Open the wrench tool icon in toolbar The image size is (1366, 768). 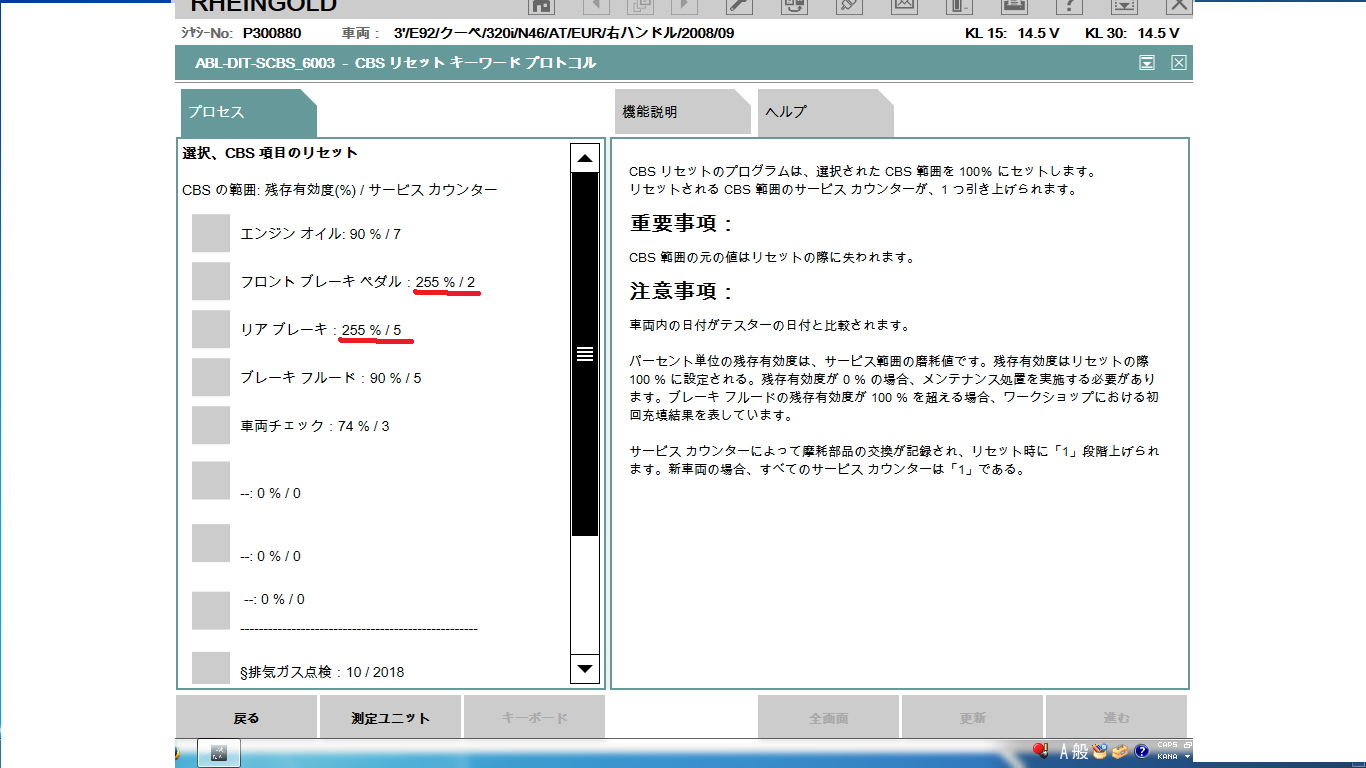coord(738,6)
